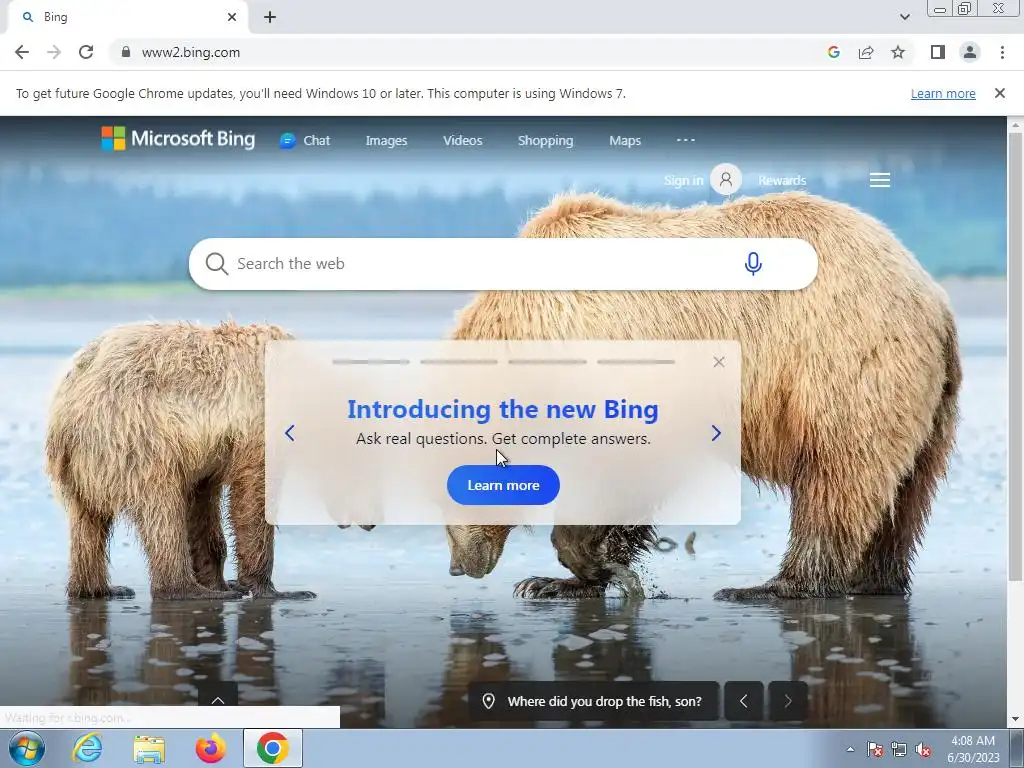
Task: Click the page vertical scrollbar
Action: [x=1015, y=356]
